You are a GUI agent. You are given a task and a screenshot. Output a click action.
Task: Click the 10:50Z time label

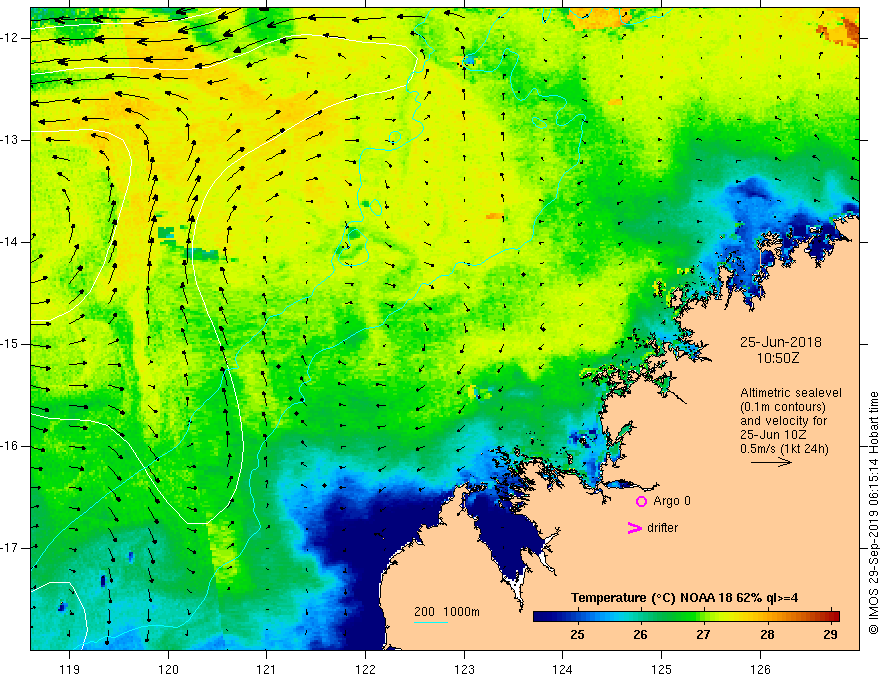pyautogui.click(x=777, y=358)
